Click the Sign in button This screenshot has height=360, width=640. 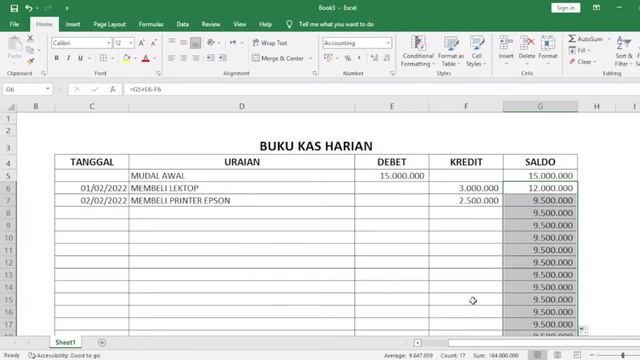click(566, 8)
